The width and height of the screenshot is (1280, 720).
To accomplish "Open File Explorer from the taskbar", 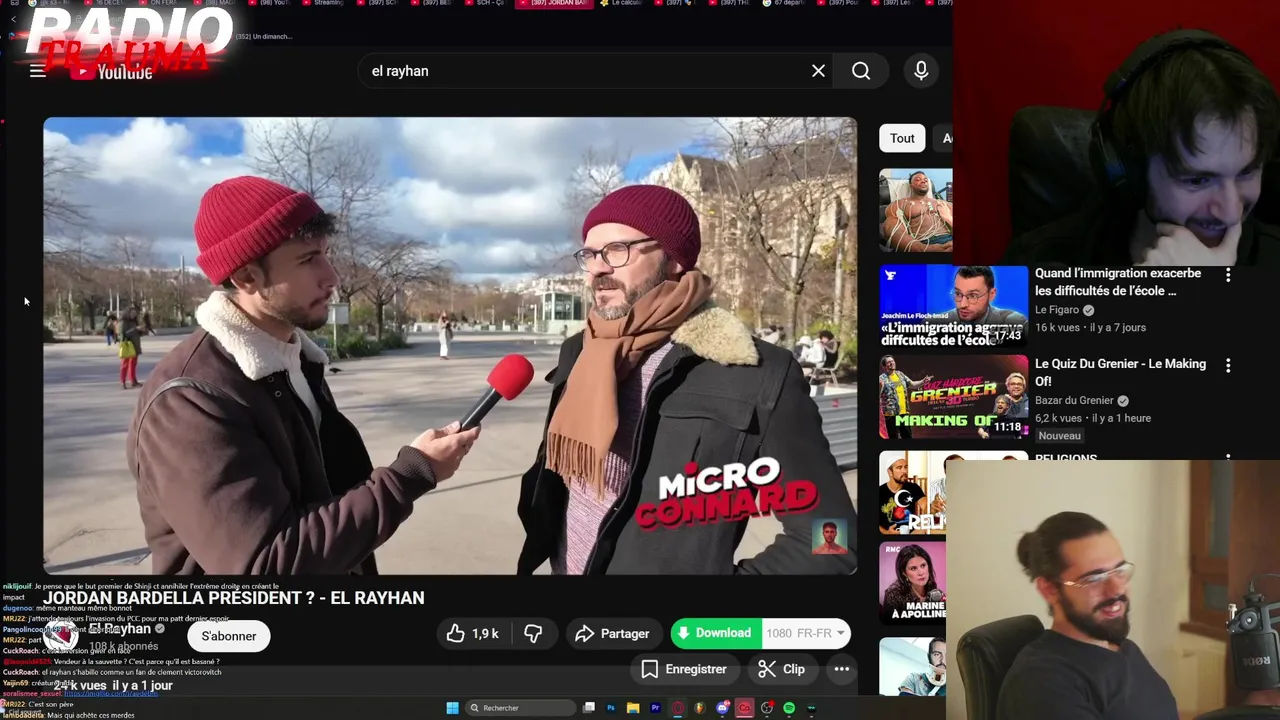I will [x=633, y=708].
